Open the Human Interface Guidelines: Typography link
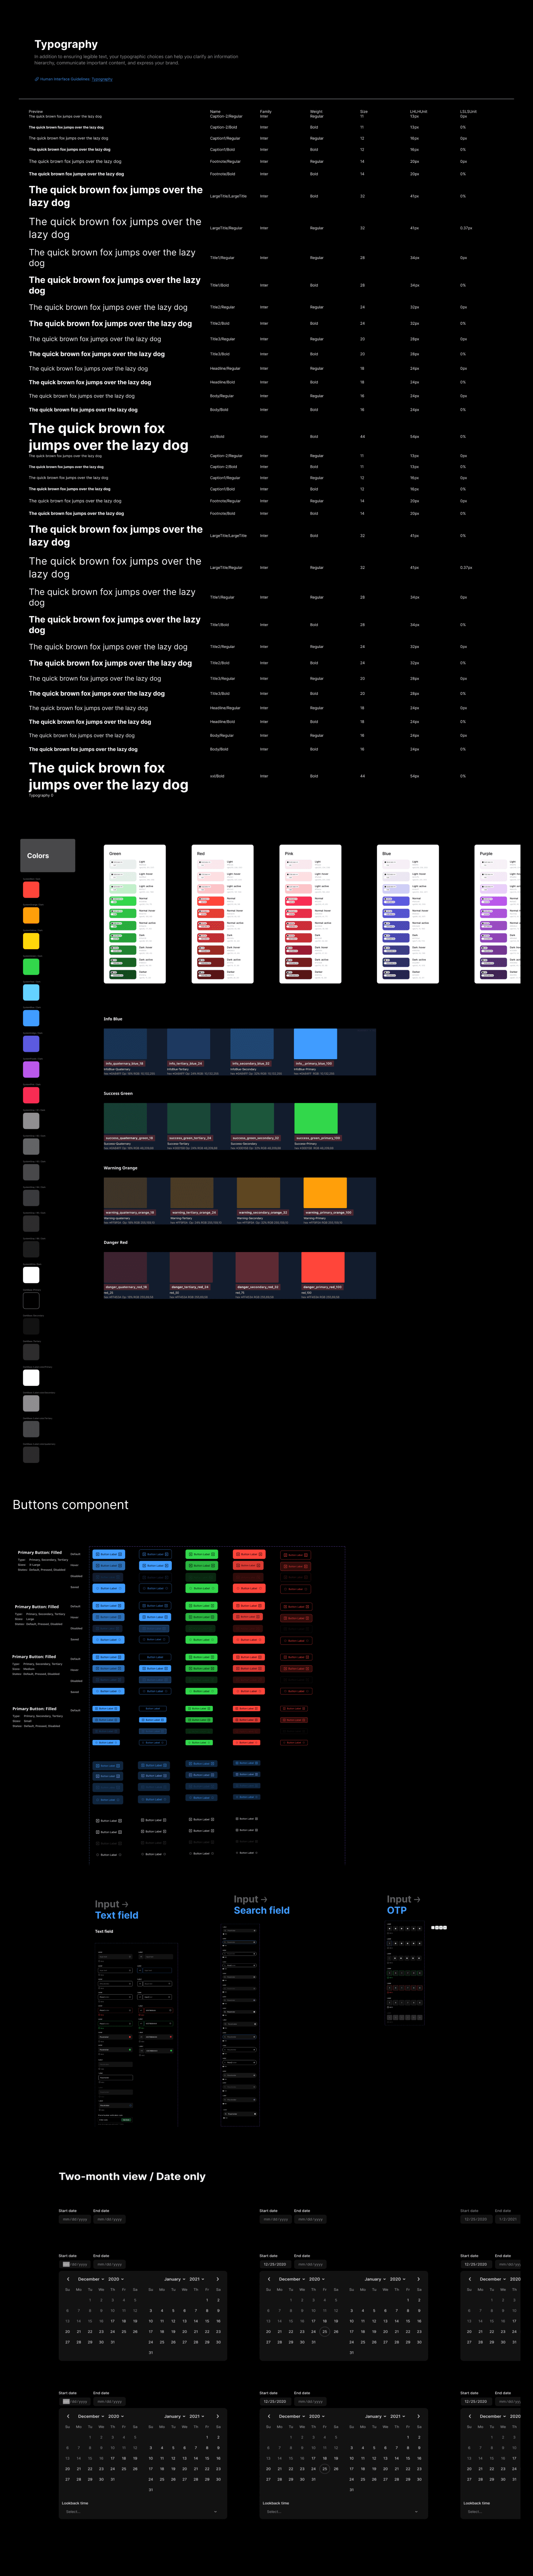This screenshot has width=533, height=2576. (x=74, y=79)
